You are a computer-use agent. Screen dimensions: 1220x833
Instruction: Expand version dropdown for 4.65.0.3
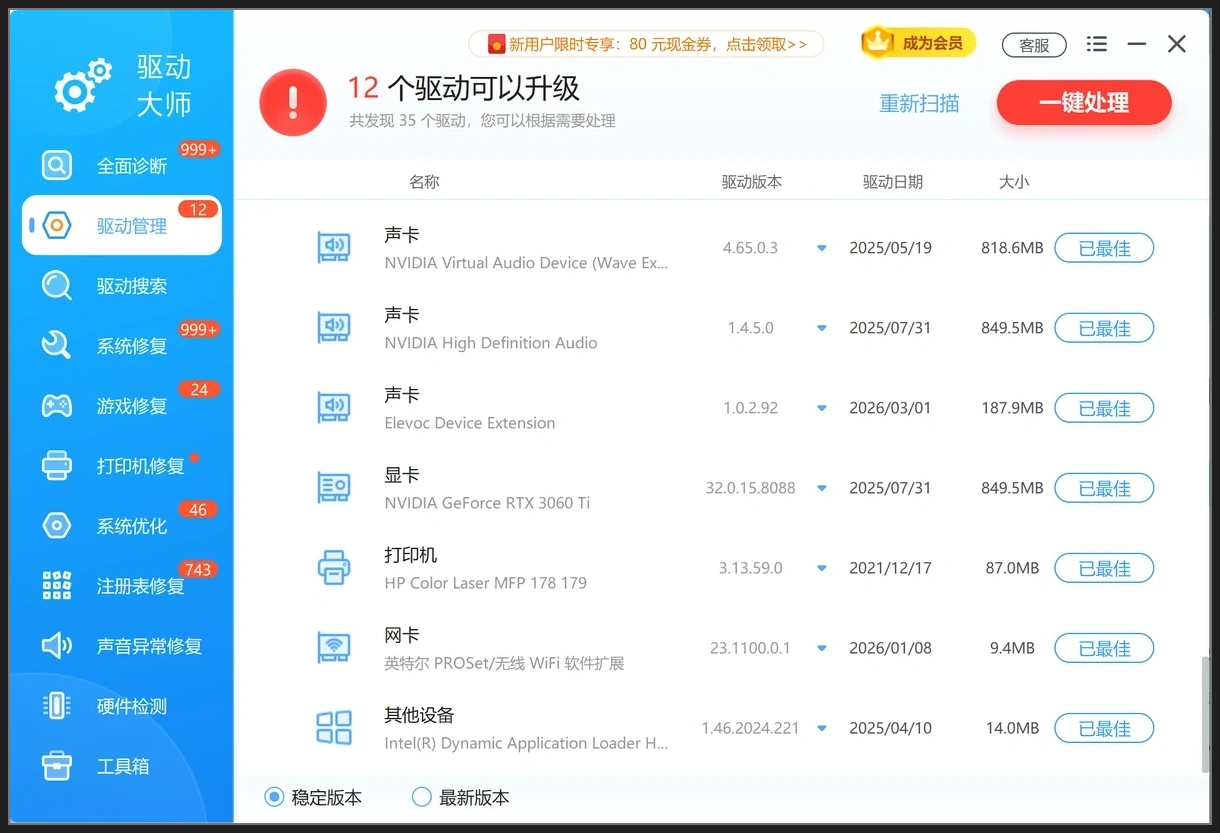822,248
